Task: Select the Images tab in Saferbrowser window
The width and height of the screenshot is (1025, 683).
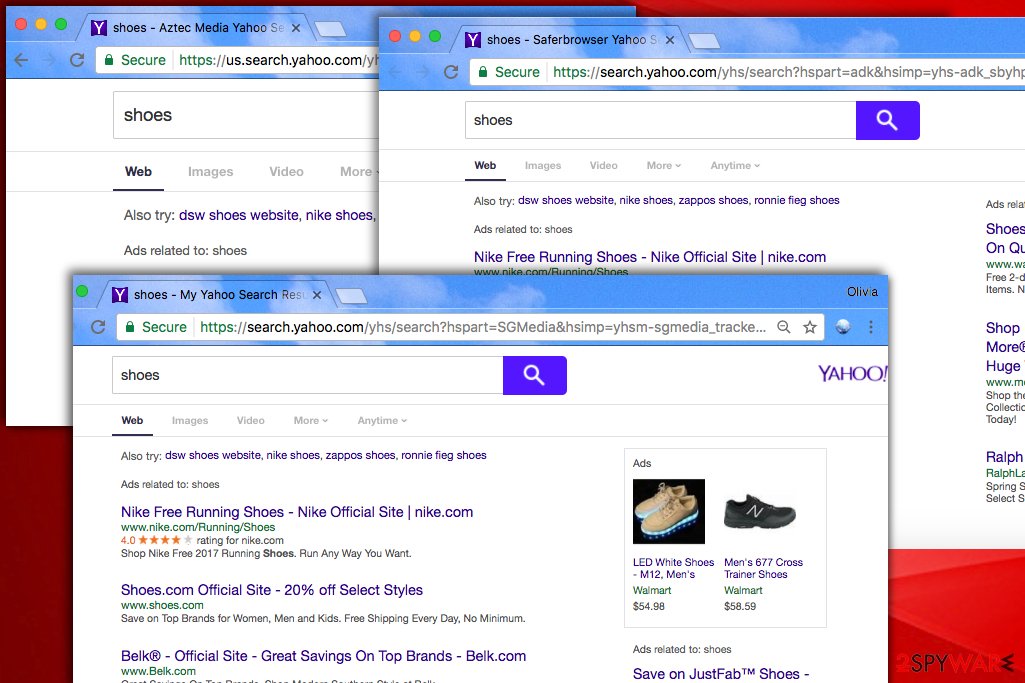Action: point(543,165)
